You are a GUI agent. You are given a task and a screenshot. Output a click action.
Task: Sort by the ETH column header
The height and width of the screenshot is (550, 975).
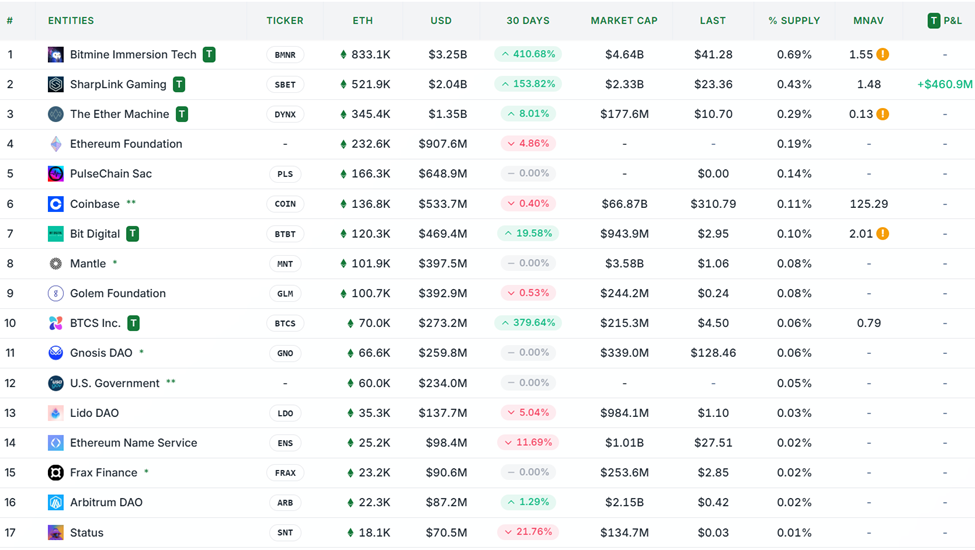tap(363, 20)
